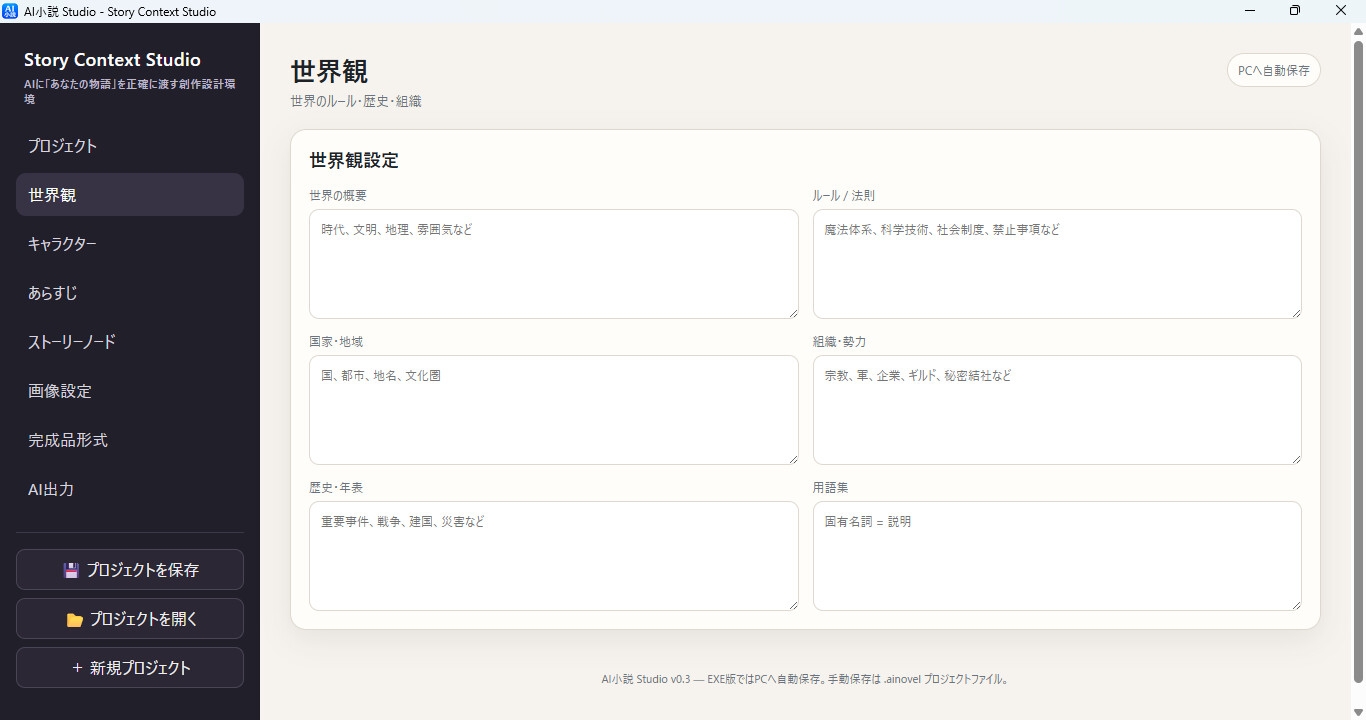Click the AI小説 Studio app icon in title bar
The image size is (1366, 720).
(11, 11)
